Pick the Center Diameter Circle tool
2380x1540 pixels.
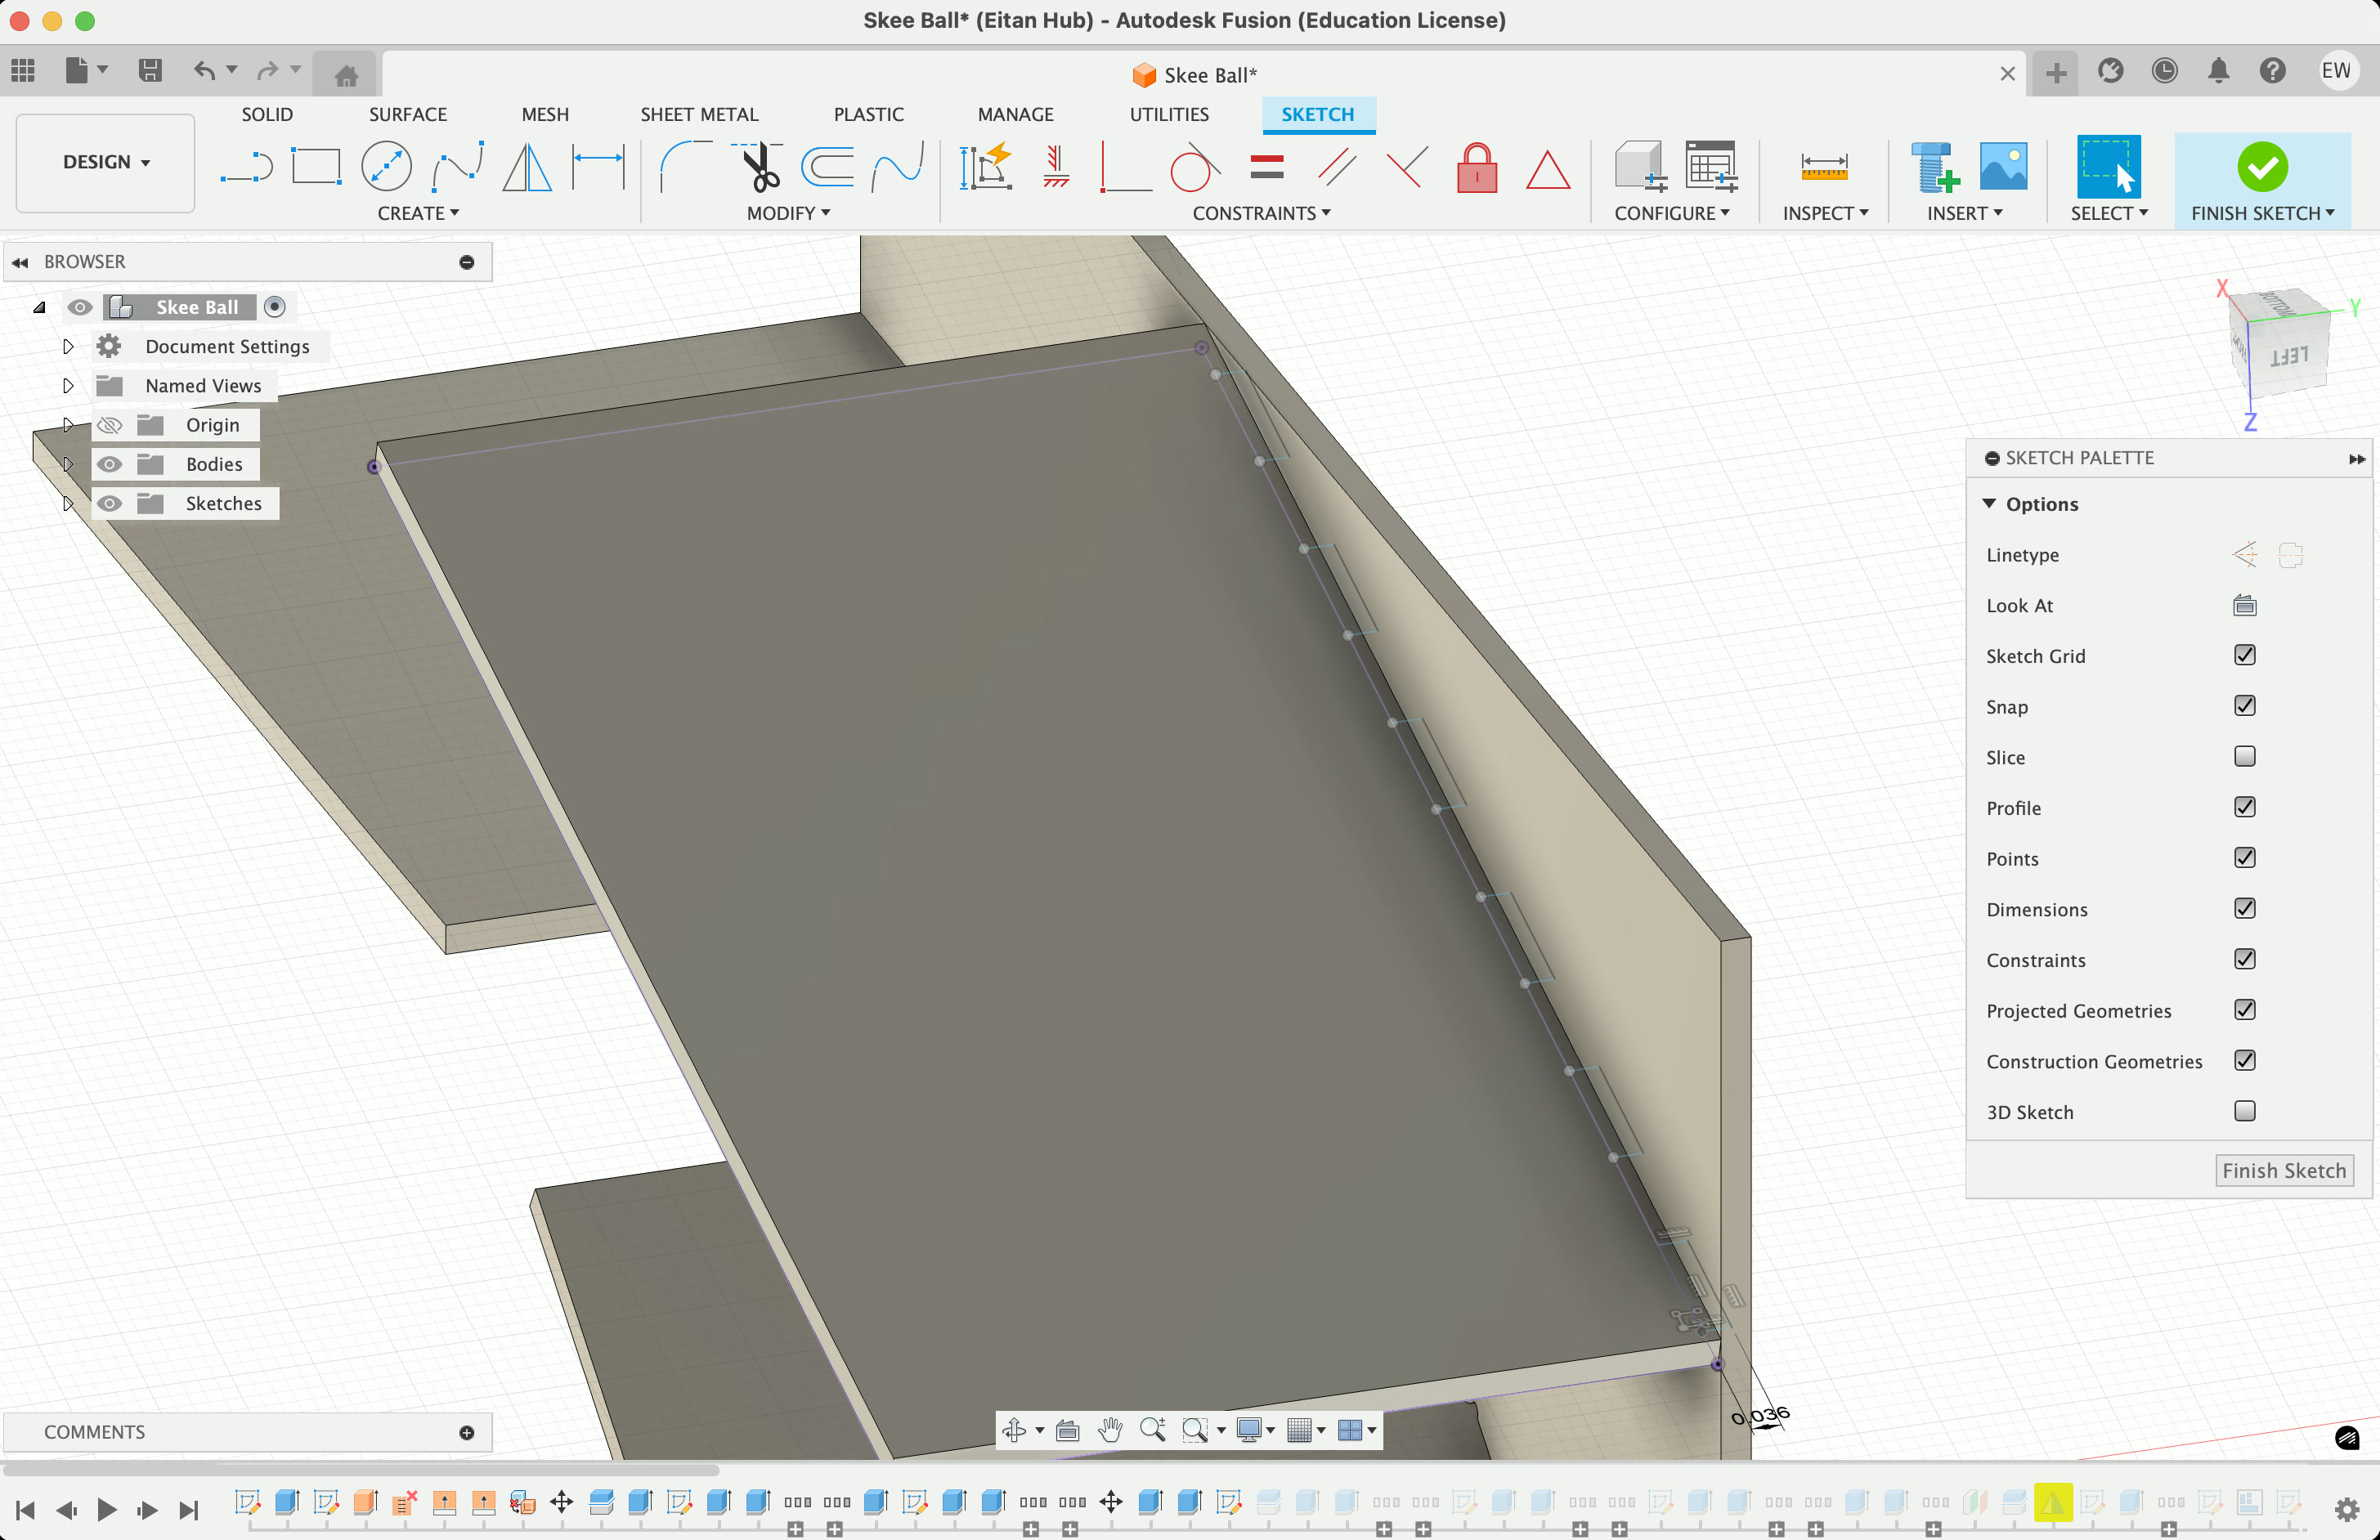pyautogui.click(x=386, y=167)
